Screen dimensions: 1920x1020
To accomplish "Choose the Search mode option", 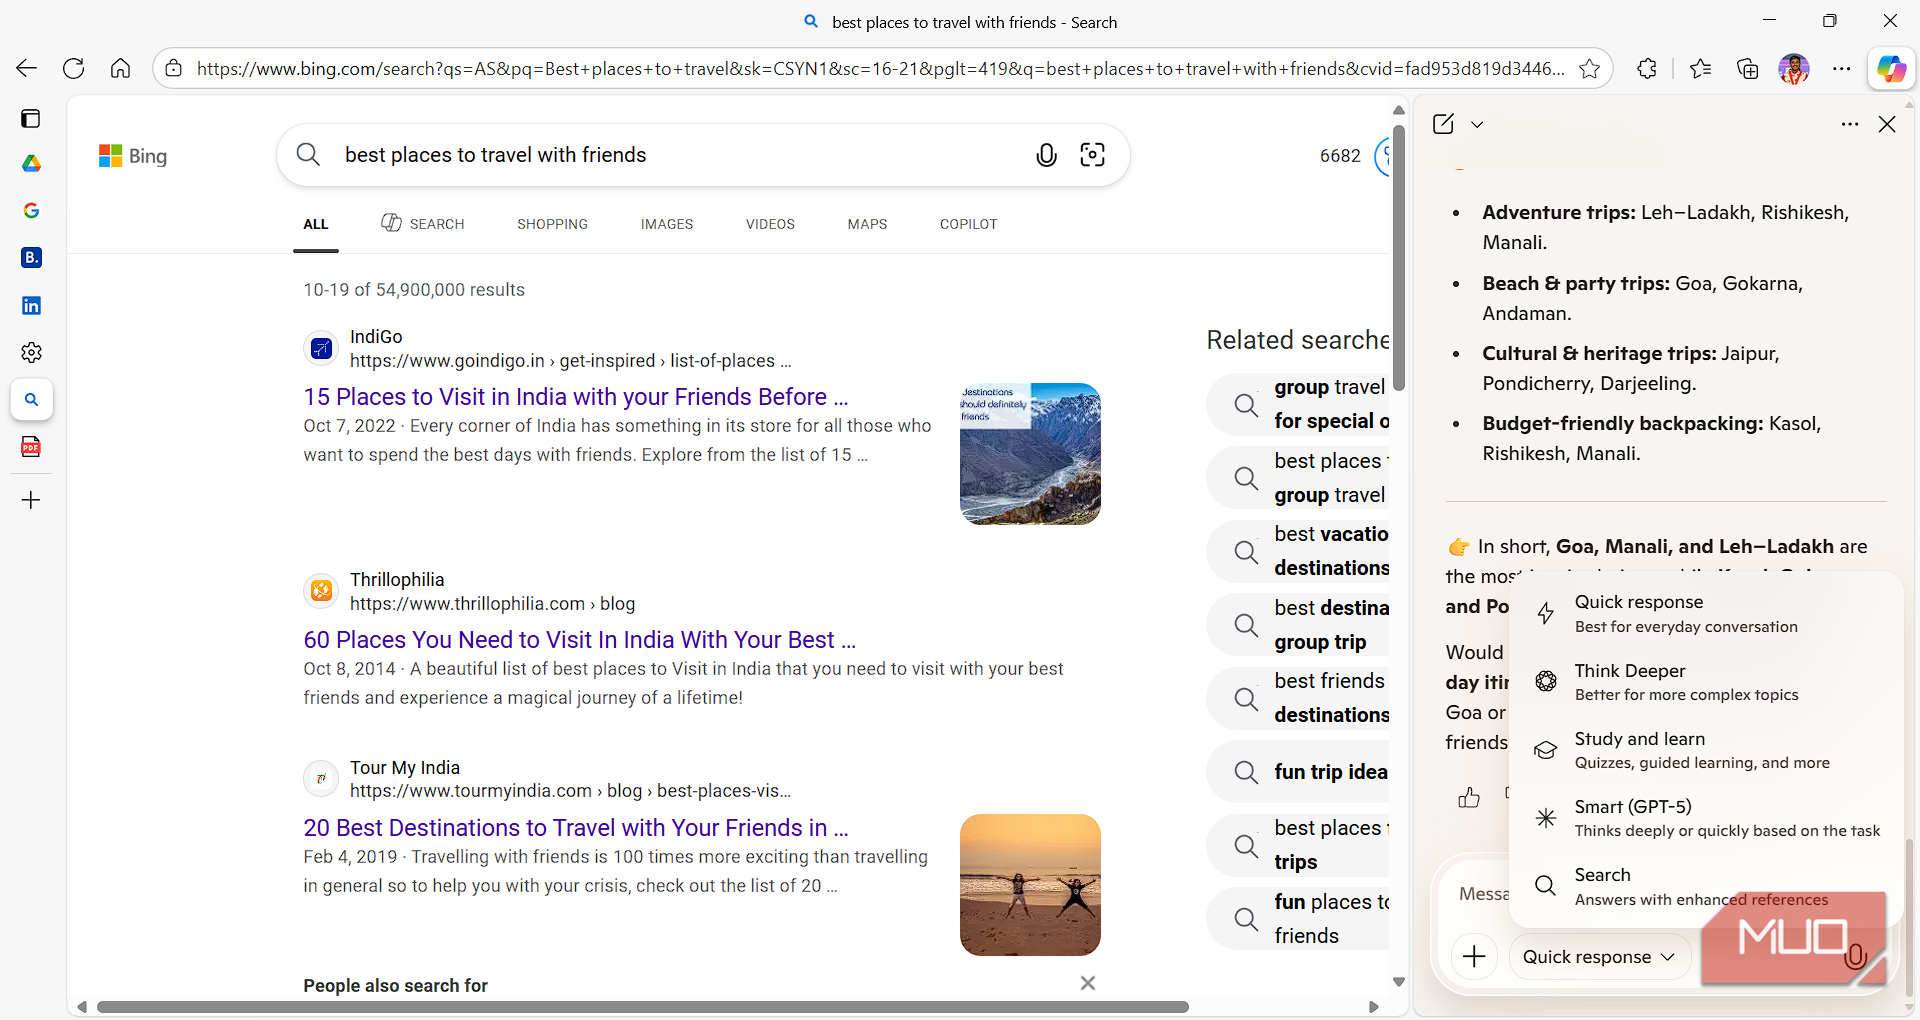I will [x=1704, y=886].
